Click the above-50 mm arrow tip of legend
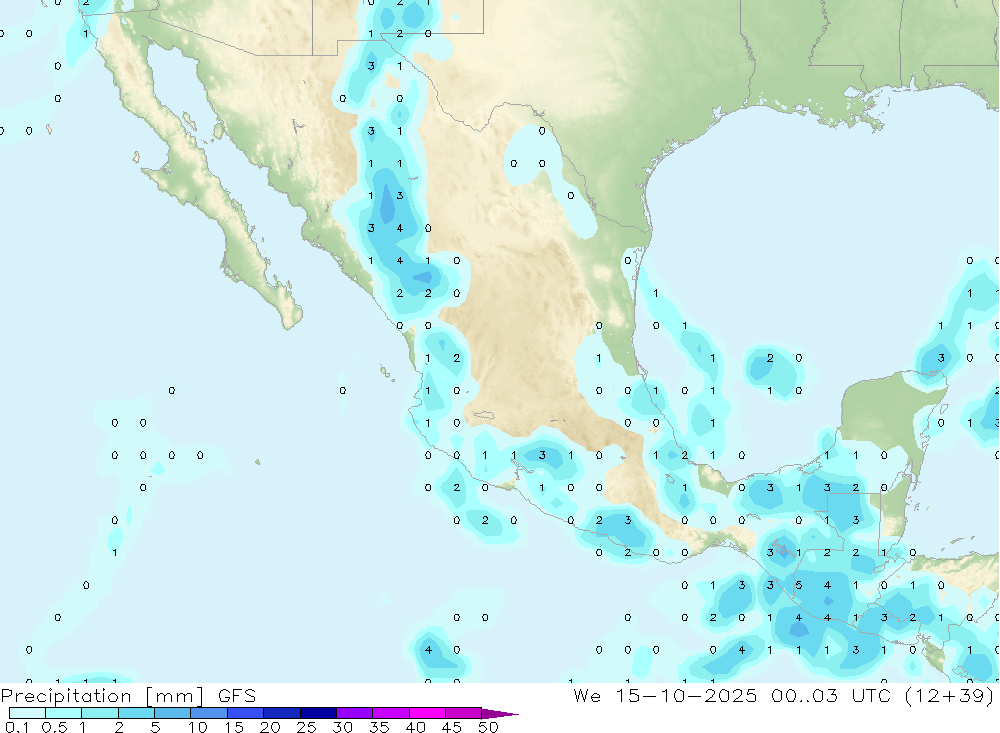Image resolution: width=1000 pixels, height=733 pixels. click(x=500, y=714)
